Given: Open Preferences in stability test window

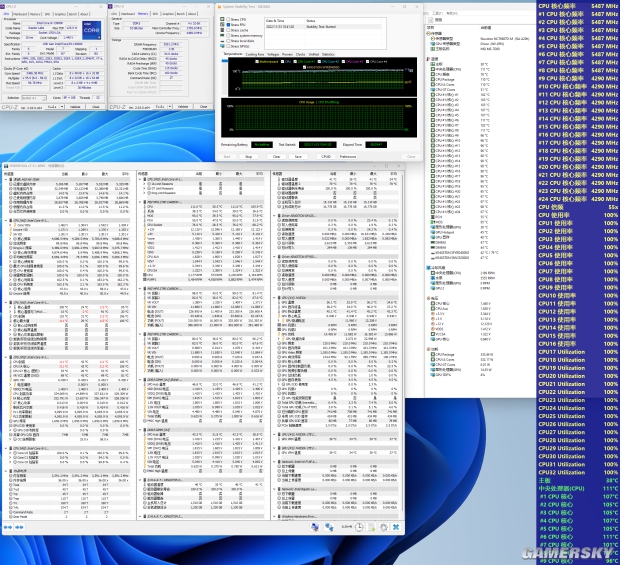Looking at the screenshot, I should coord(348,157).
